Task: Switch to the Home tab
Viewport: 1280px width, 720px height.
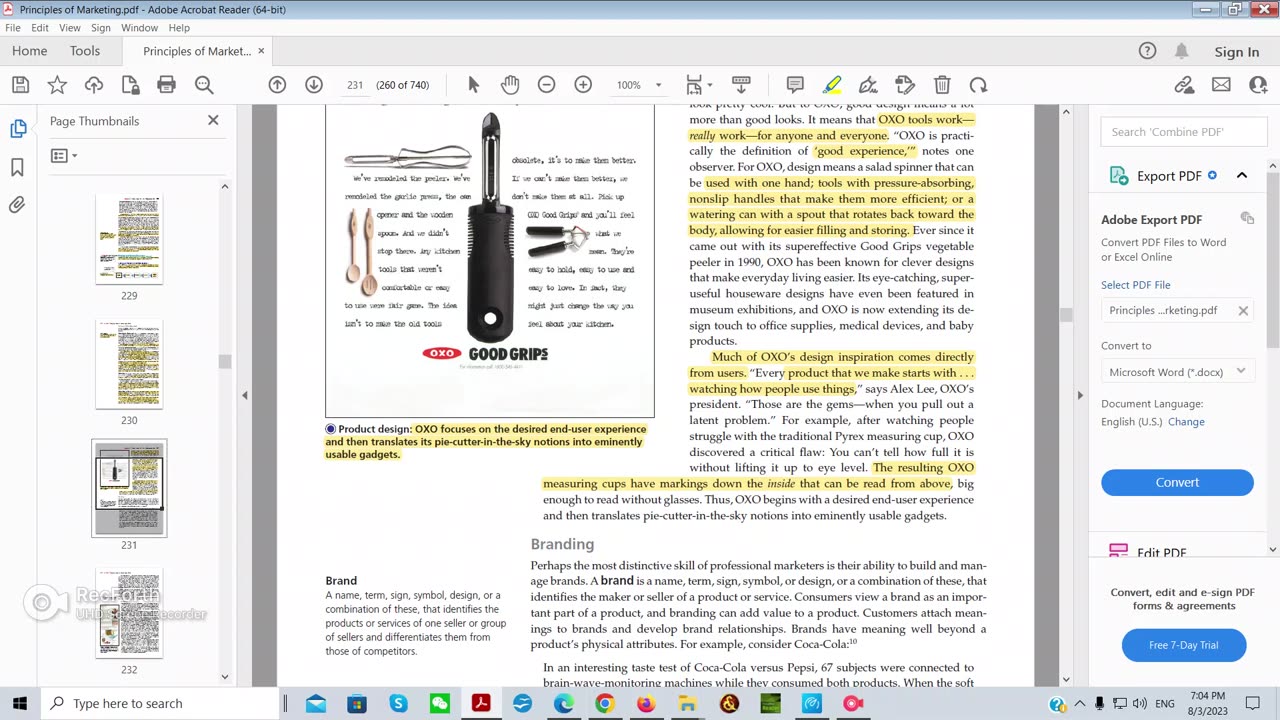Action: pos(29,51)
